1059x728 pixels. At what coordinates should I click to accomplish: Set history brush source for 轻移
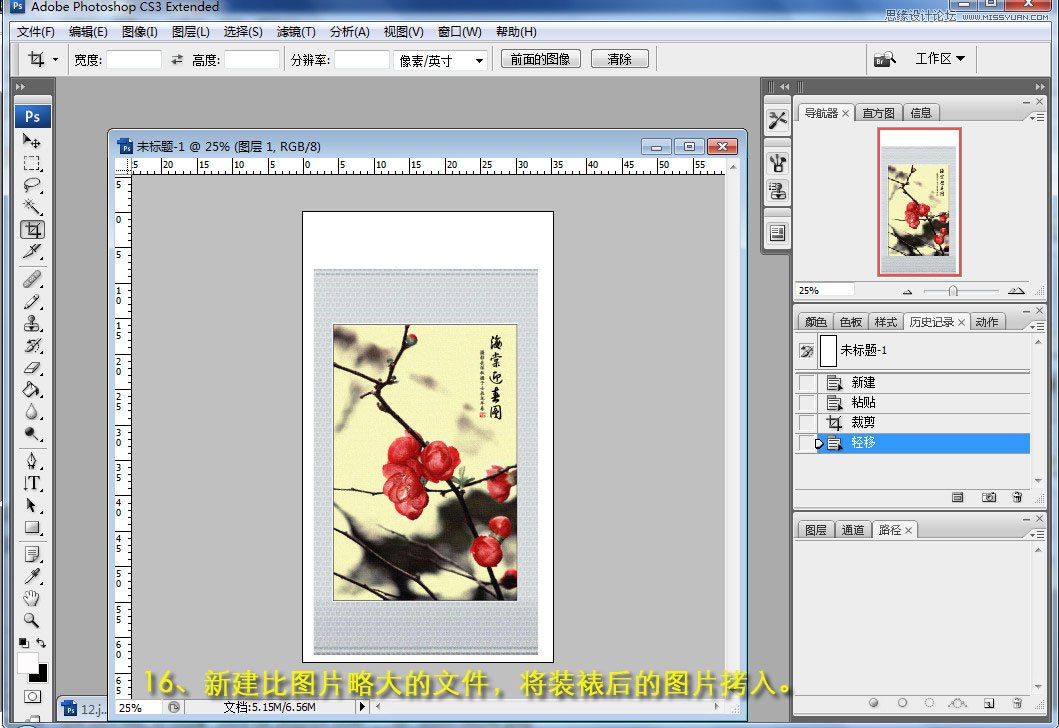pyautogui.click(x=806, y=443)
